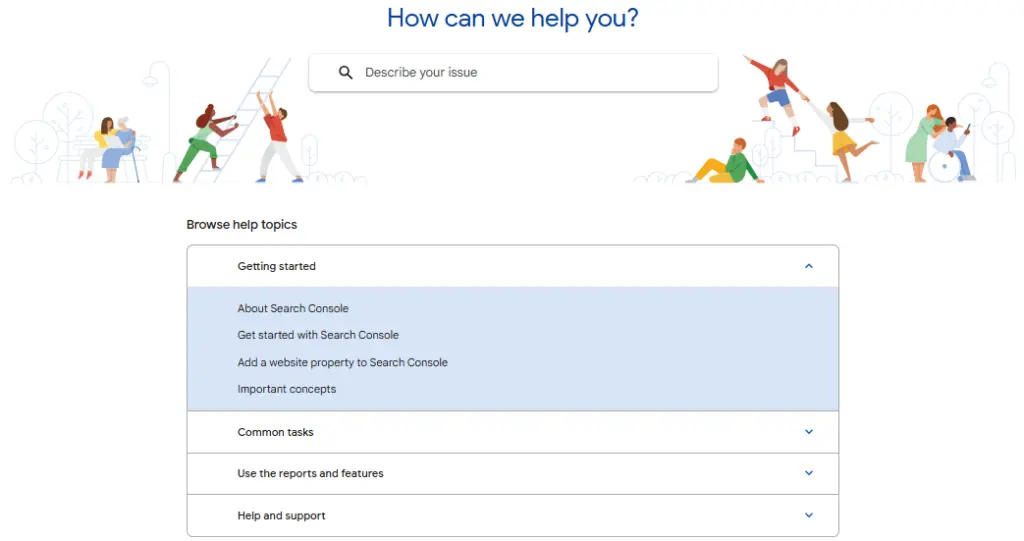The image size is (1024, 541).
Task: Click the seated person in green sweater
Action: 732,163
